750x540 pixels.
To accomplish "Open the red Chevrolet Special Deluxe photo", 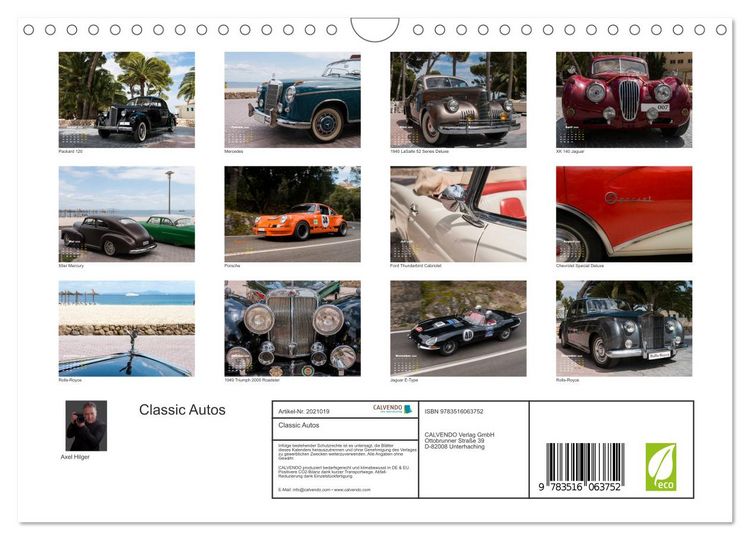I will tap(624, 214).
